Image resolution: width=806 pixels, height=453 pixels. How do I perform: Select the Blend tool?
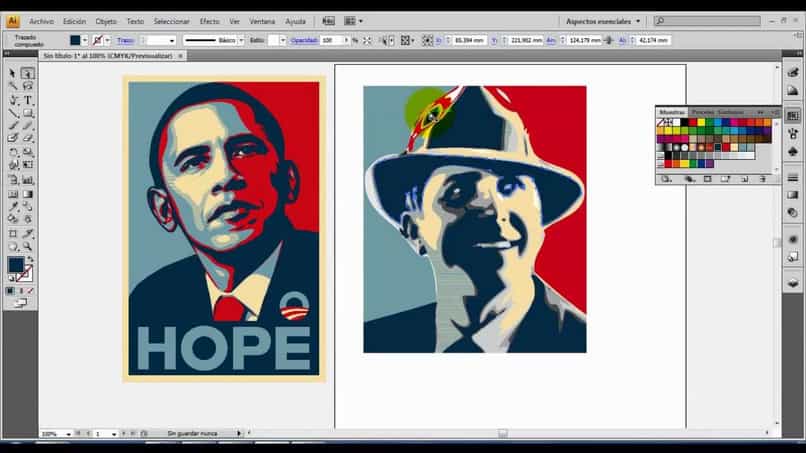click(x=28, y=207)
